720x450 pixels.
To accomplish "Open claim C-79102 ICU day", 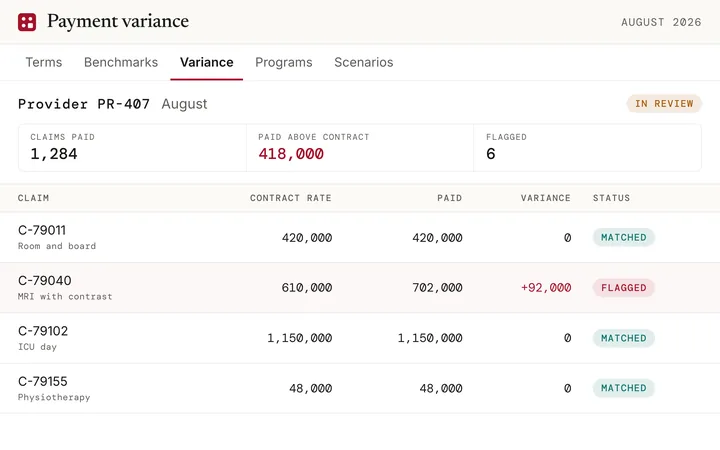I will tap(360, 338).
